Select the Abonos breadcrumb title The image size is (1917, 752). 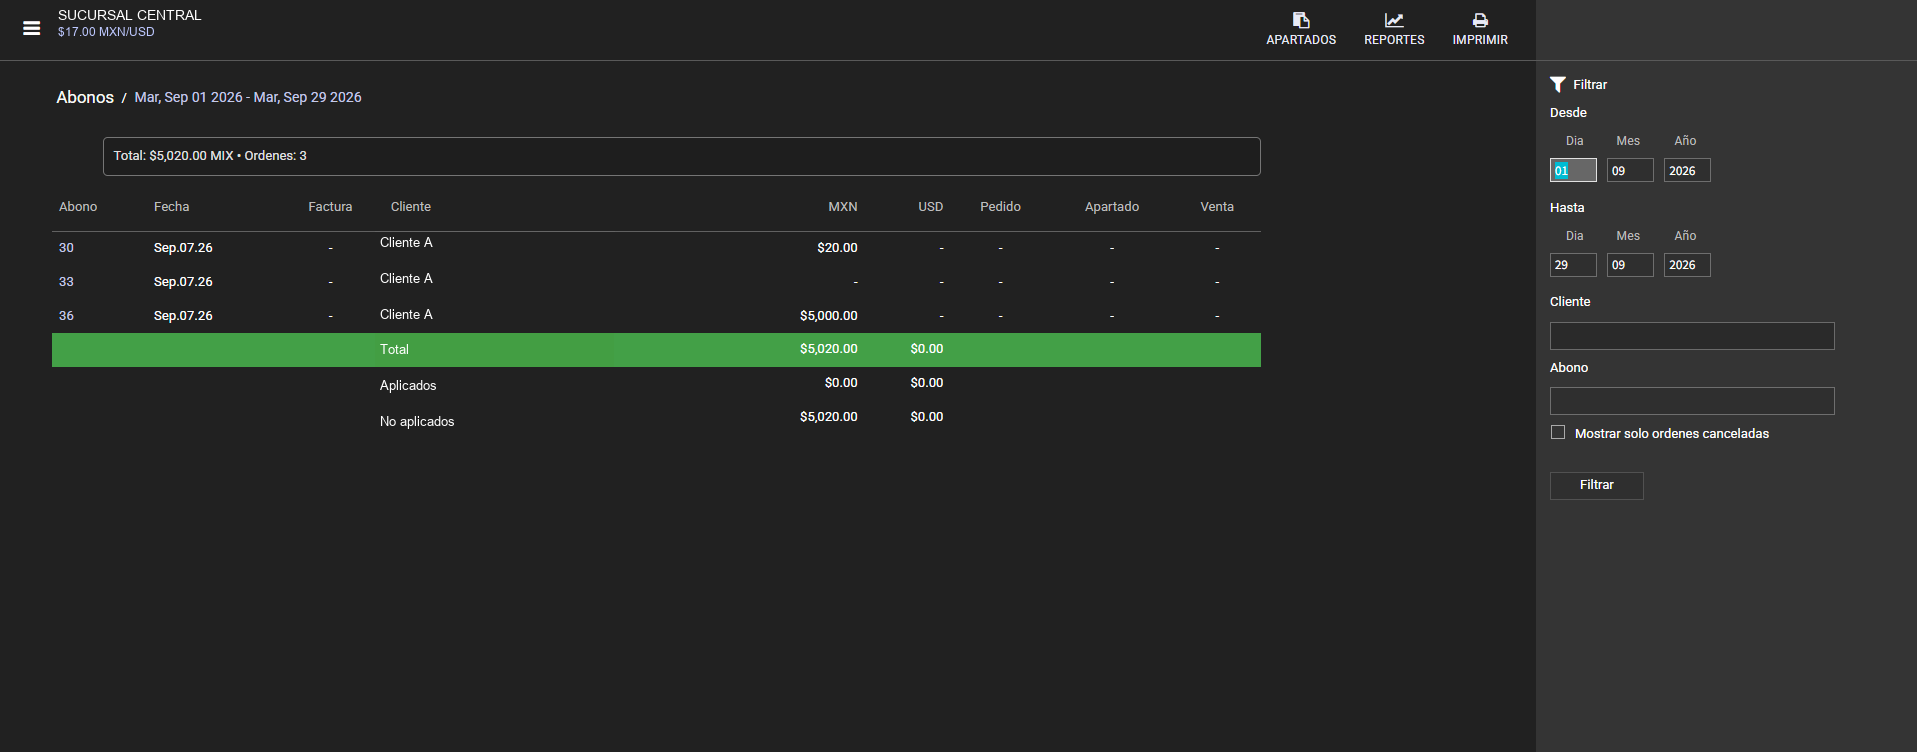point(85,97)
